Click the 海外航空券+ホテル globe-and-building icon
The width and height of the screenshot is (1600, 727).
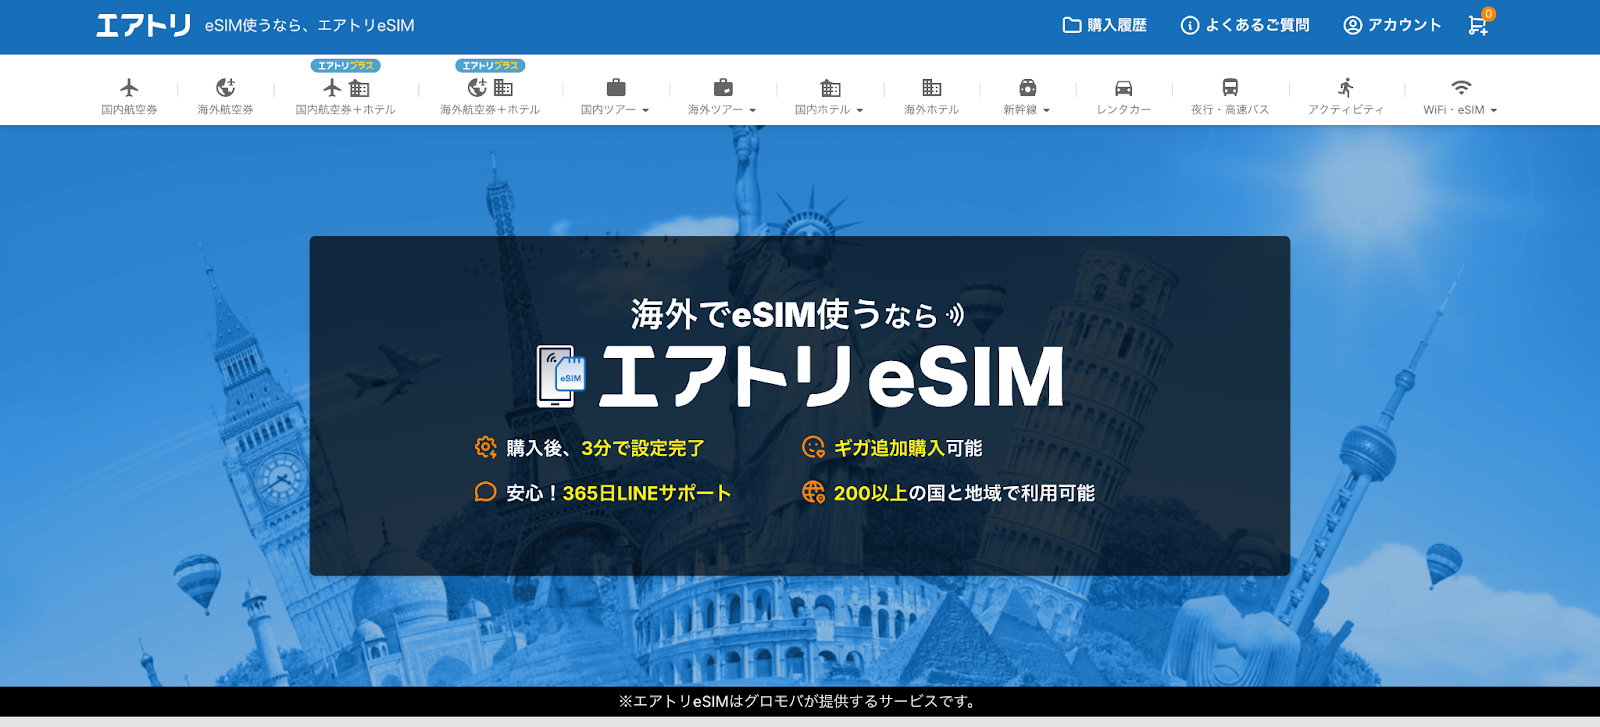point(490,88)
